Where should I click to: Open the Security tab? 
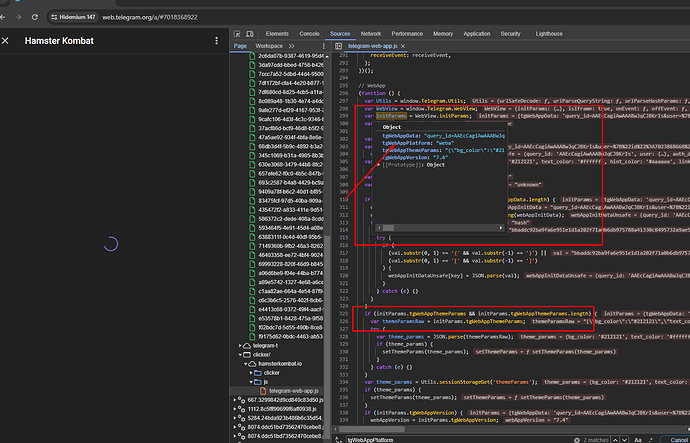[x=510, y=34]
